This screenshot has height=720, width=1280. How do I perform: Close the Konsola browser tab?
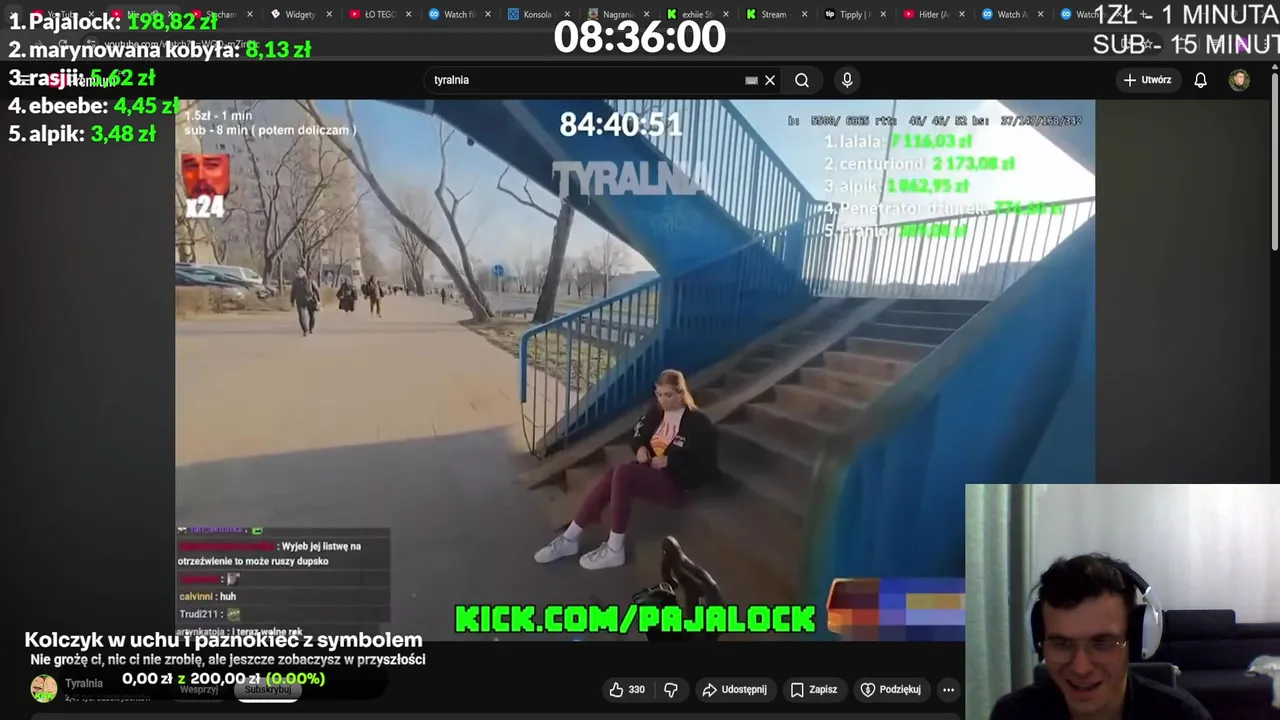coord(565,14)
